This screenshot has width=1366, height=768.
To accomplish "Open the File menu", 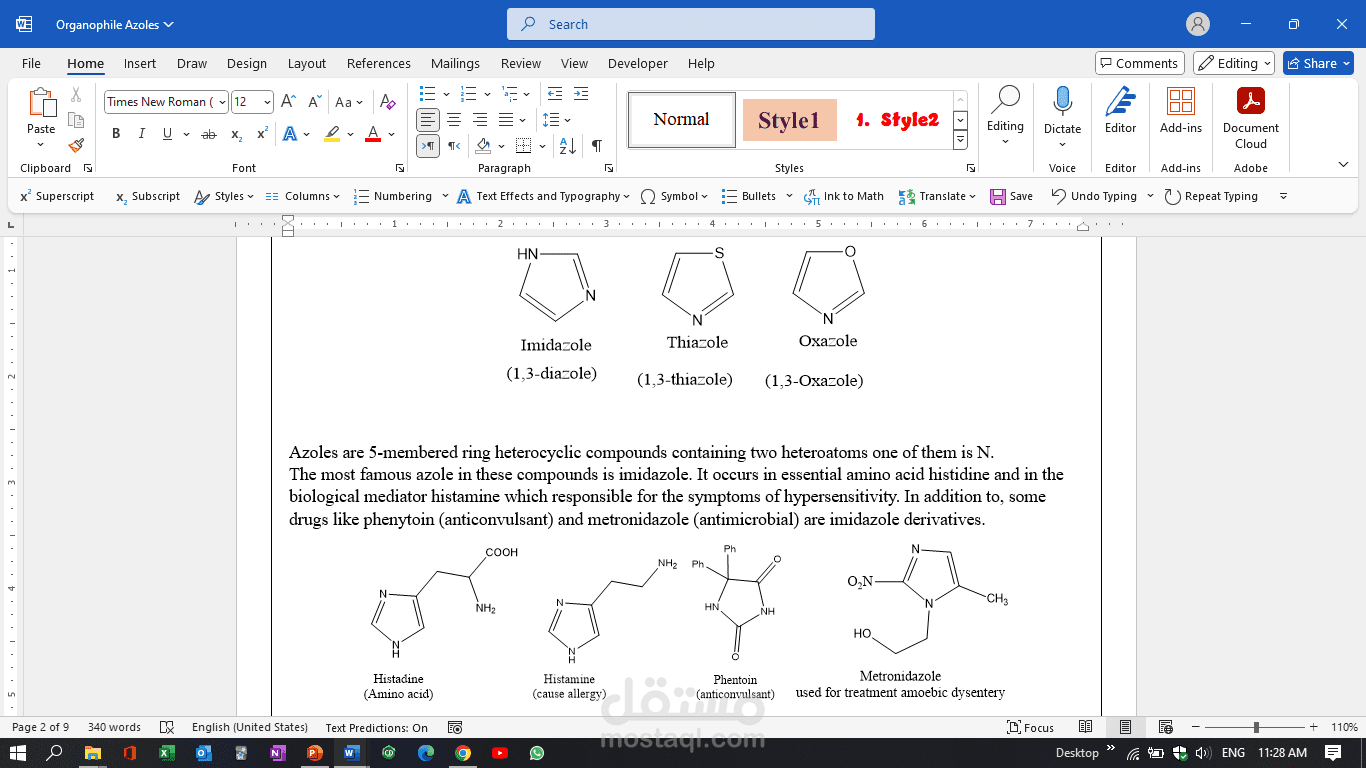I will tap(32, 63).
